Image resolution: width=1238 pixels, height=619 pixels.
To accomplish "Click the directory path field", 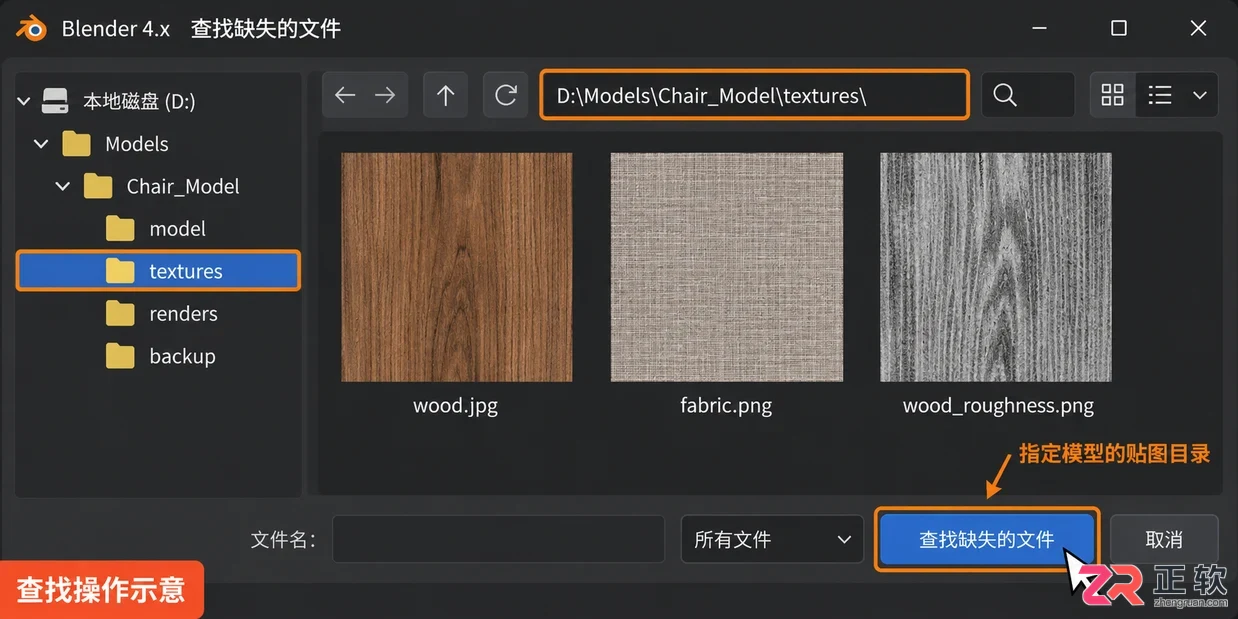I will [x=755, y=95].
